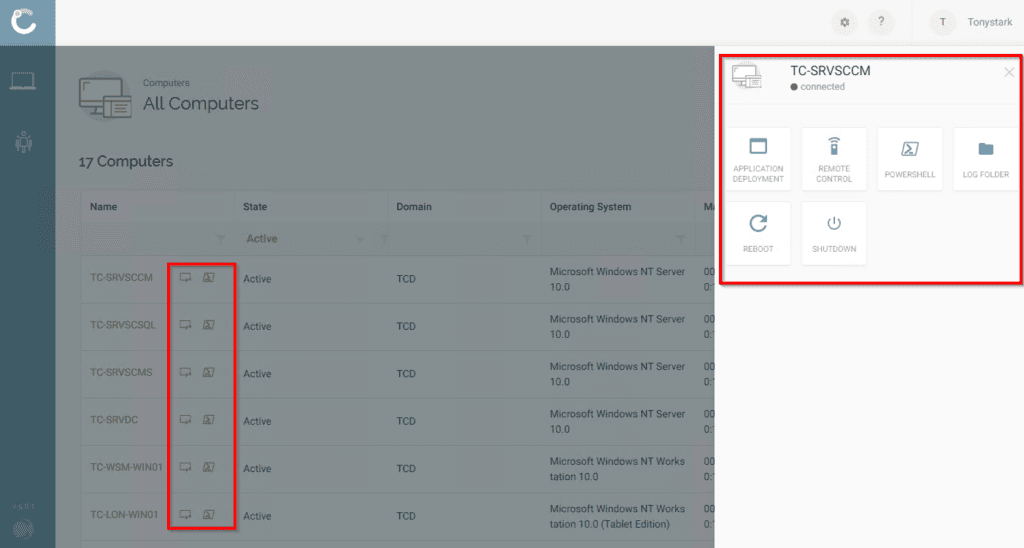The width and height of the screenshot is (1024, 548).
Task: Click the fingerprint icon at the sidebar bottom
Action: pos(24,528)
